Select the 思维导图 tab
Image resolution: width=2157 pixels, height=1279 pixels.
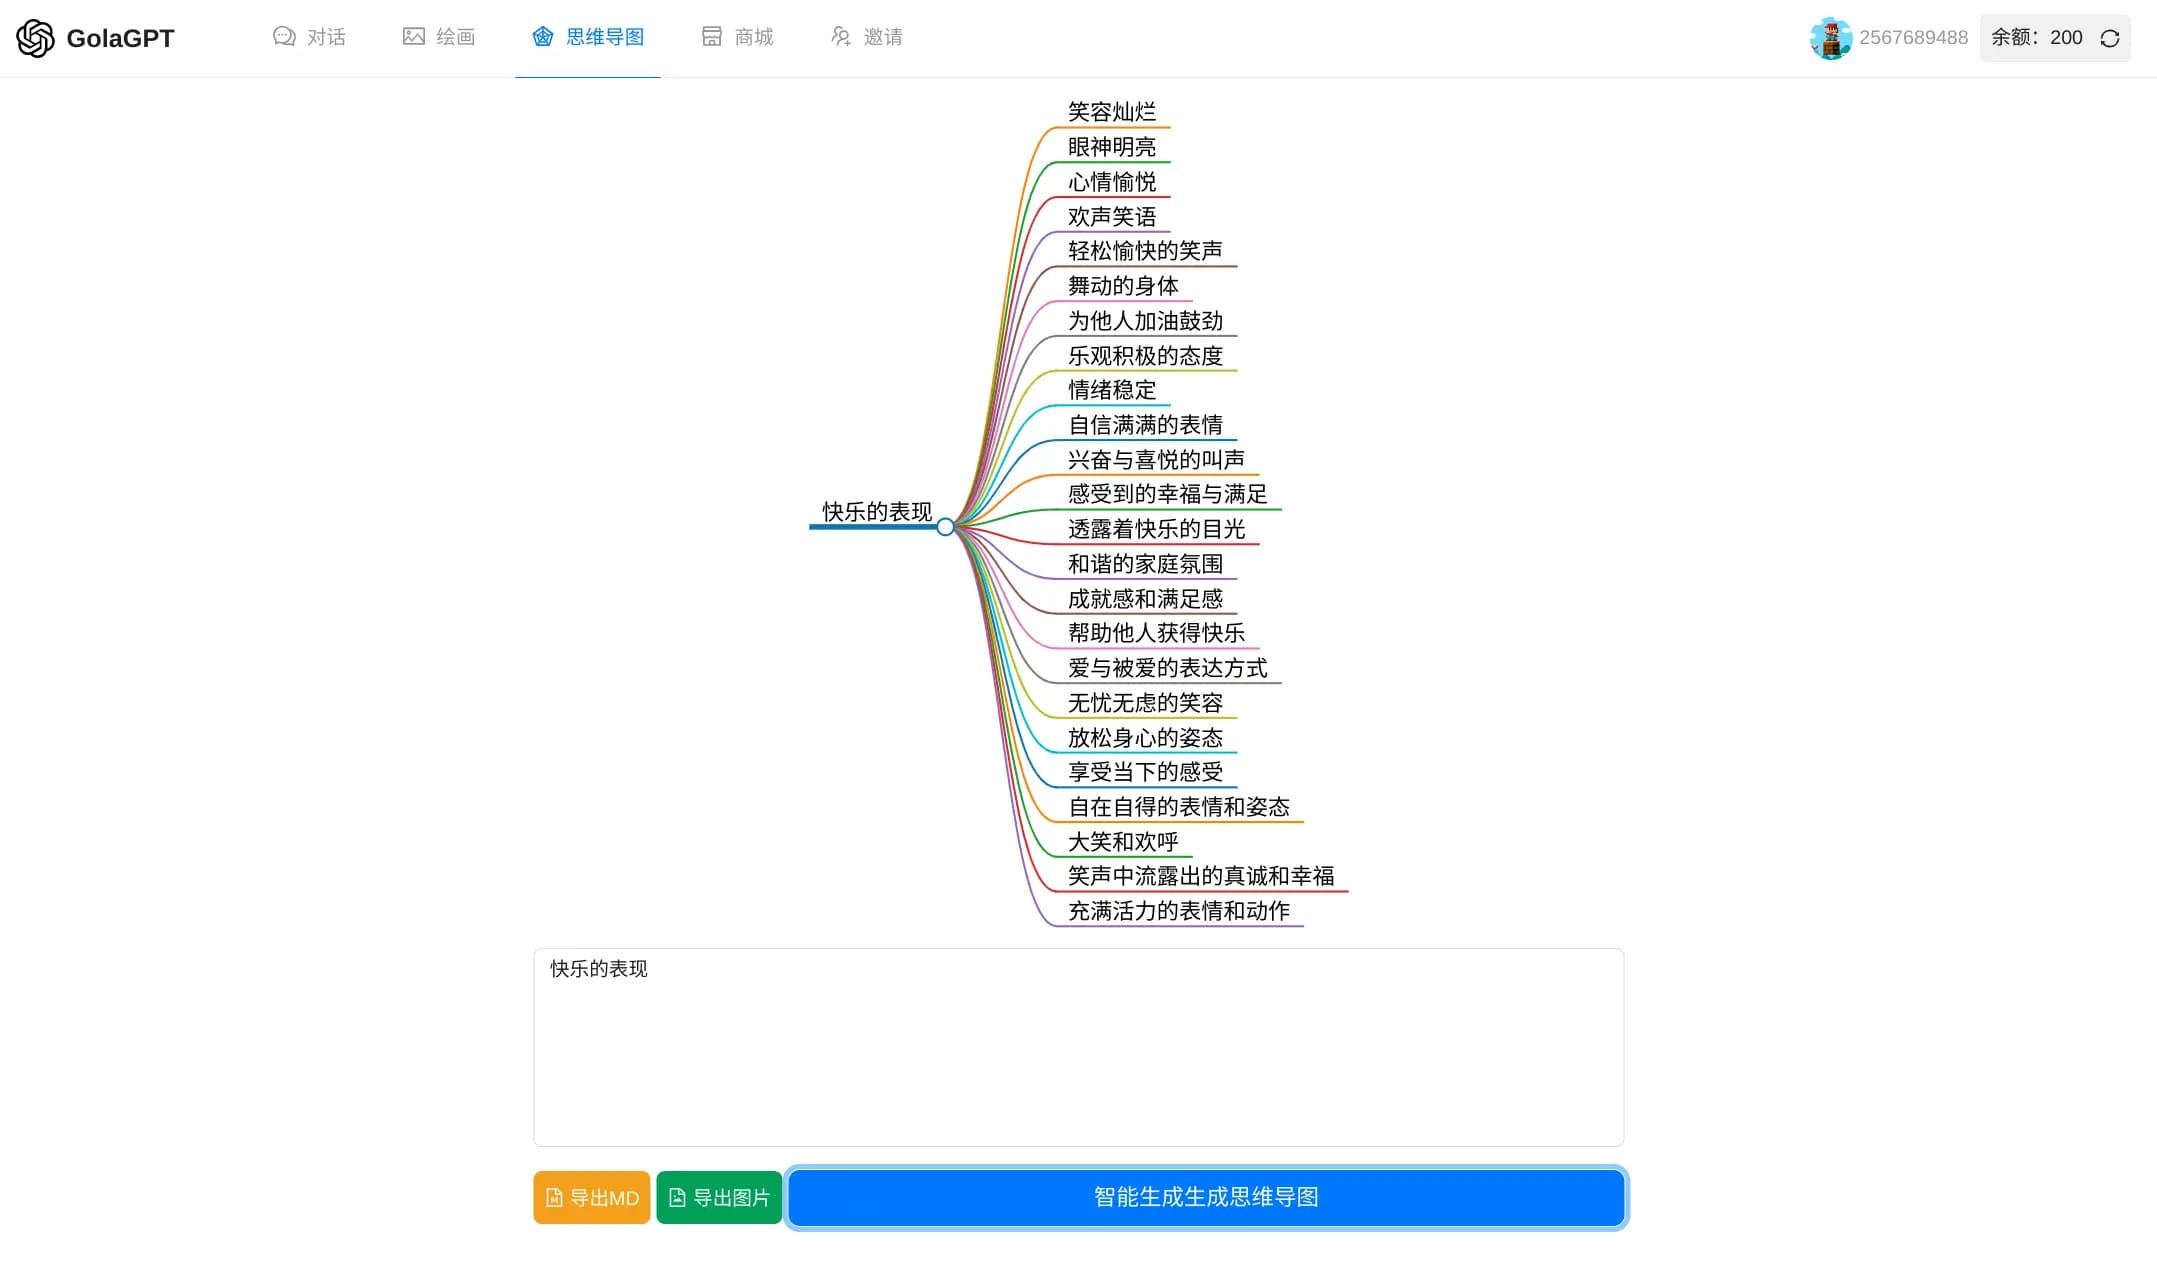click(x=587, y=37)
